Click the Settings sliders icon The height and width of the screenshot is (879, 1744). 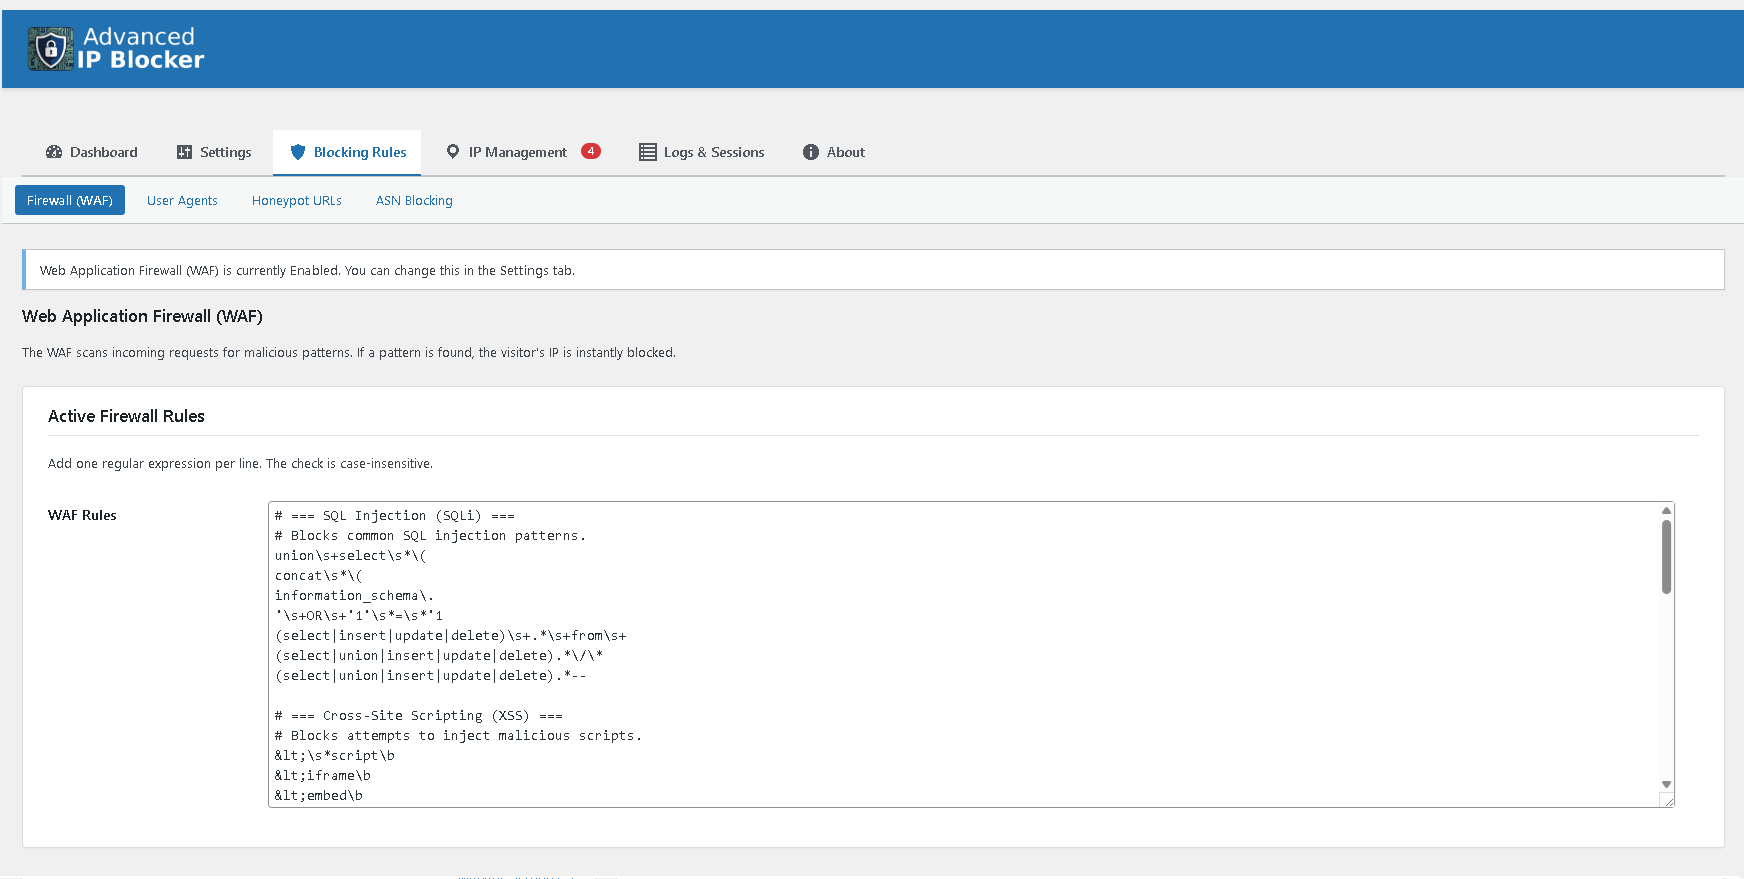click(x=184, y=152)
